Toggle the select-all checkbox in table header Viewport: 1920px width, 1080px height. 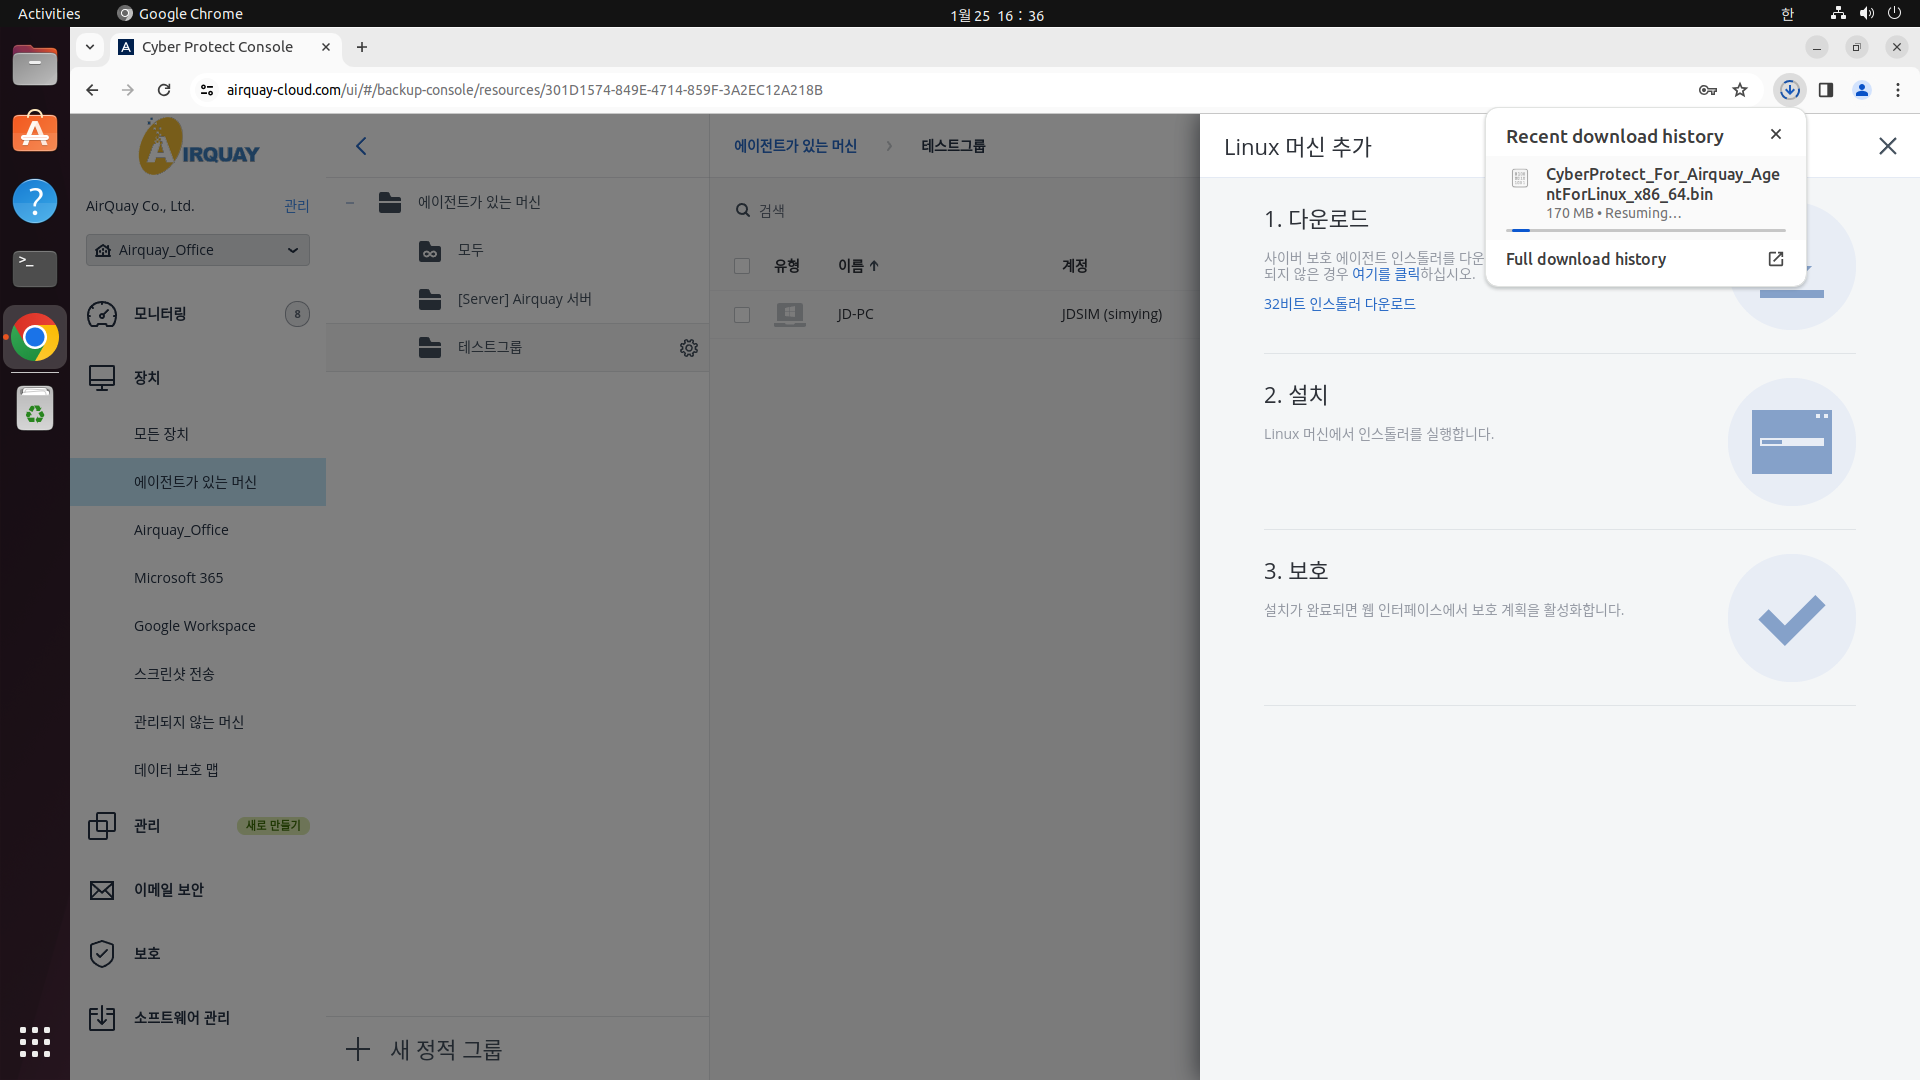point(741,266)
